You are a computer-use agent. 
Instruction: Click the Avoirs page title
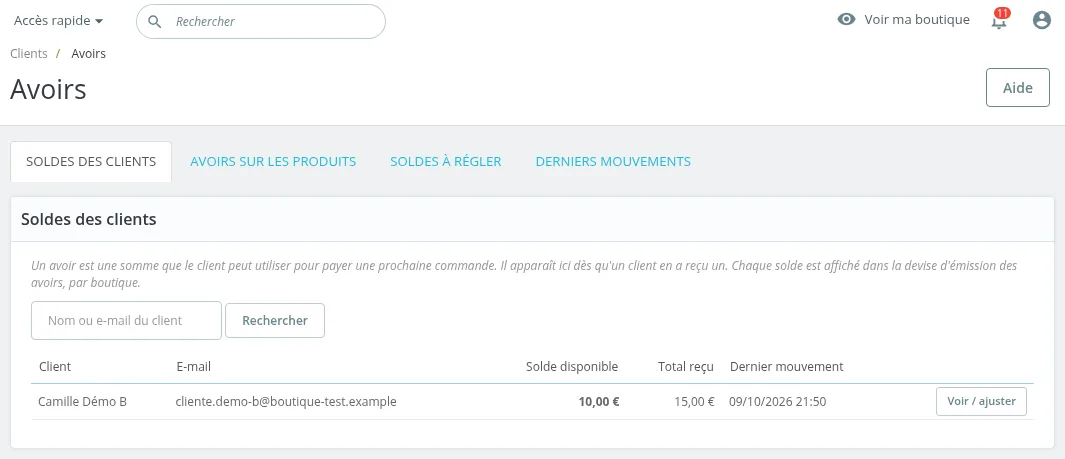click(48, 89)
